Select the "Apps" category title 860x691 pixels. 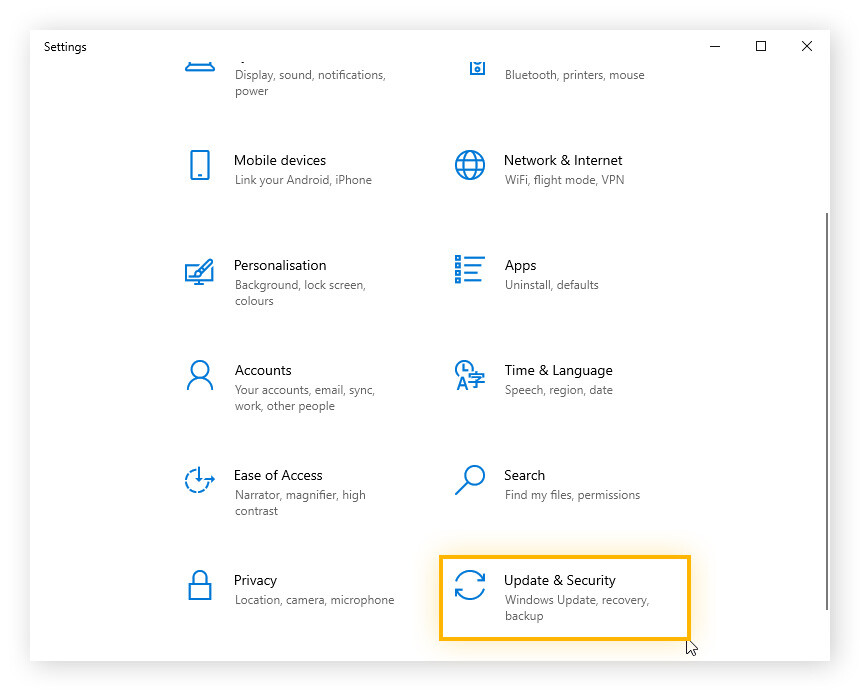[521, 265]
